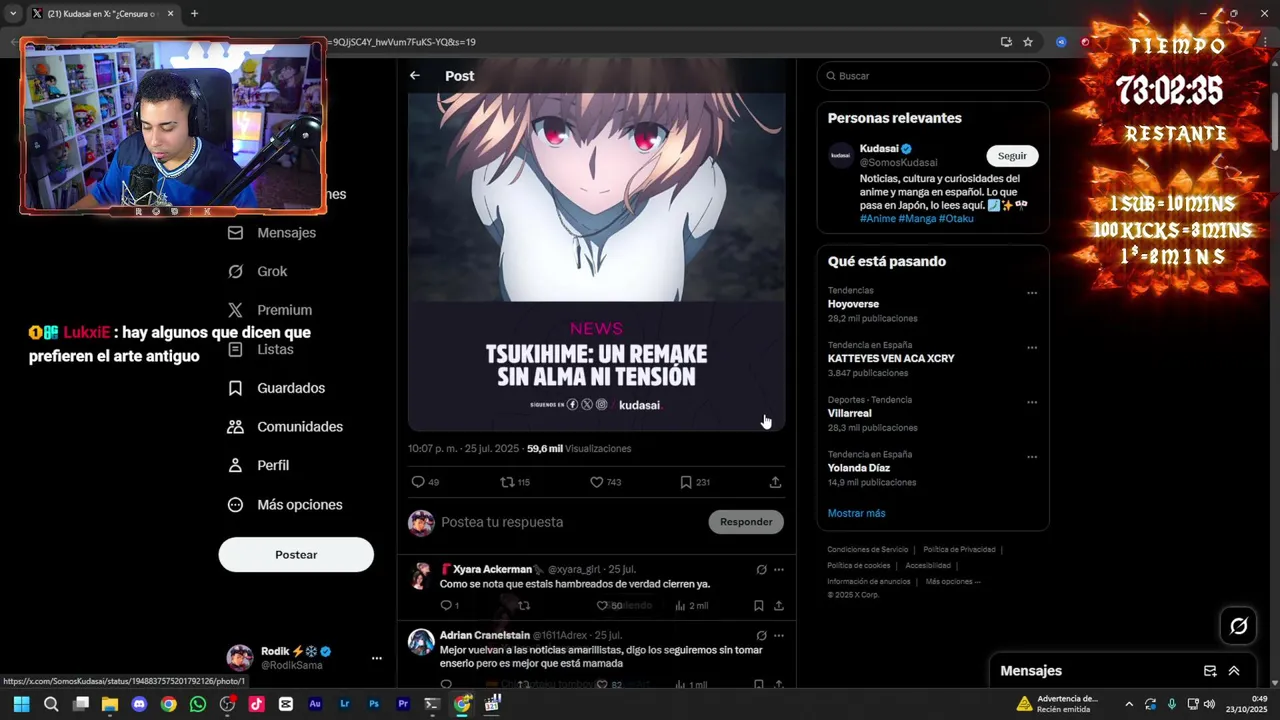Share the main Kudasai post
1280x720 pixels.
pos(775,482)
